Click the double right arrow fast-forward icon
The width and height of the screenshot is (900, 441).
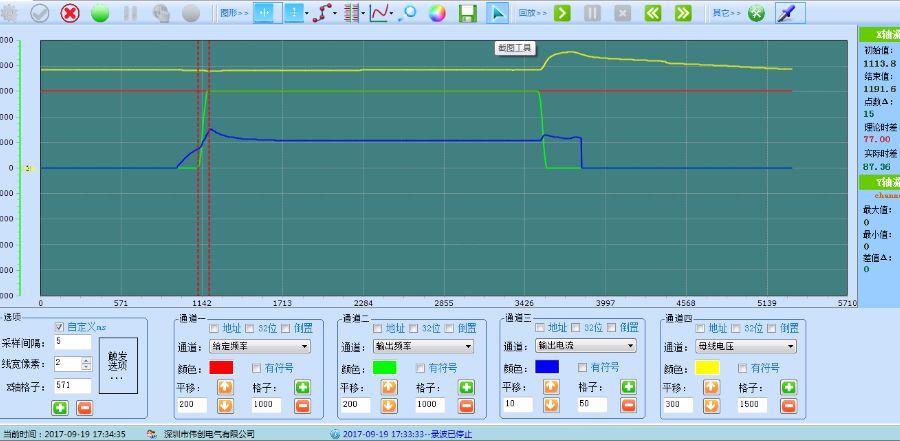pos(683,13)
